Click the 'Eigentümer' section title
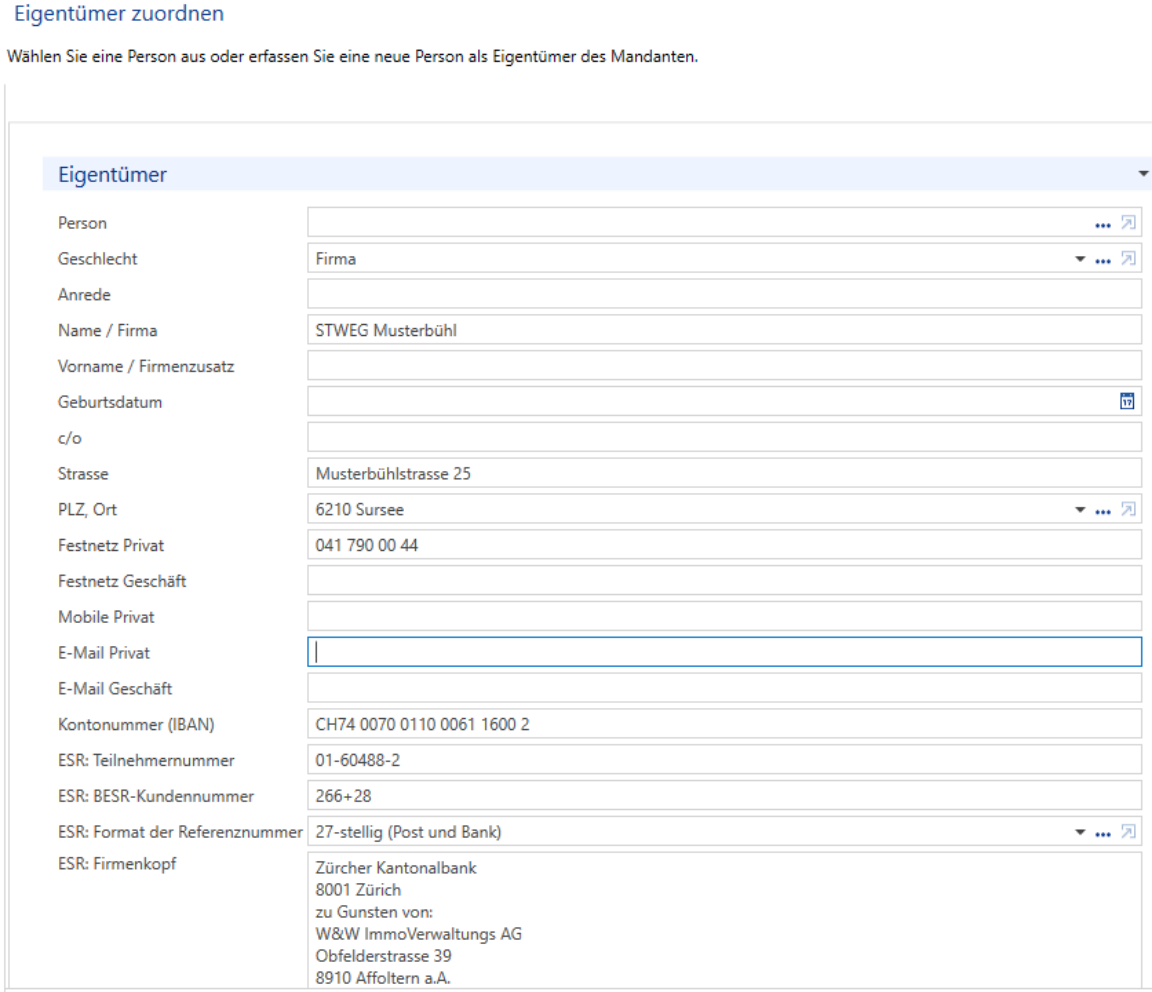Screen dimensions: 1152x992 [x=112, y=174]
